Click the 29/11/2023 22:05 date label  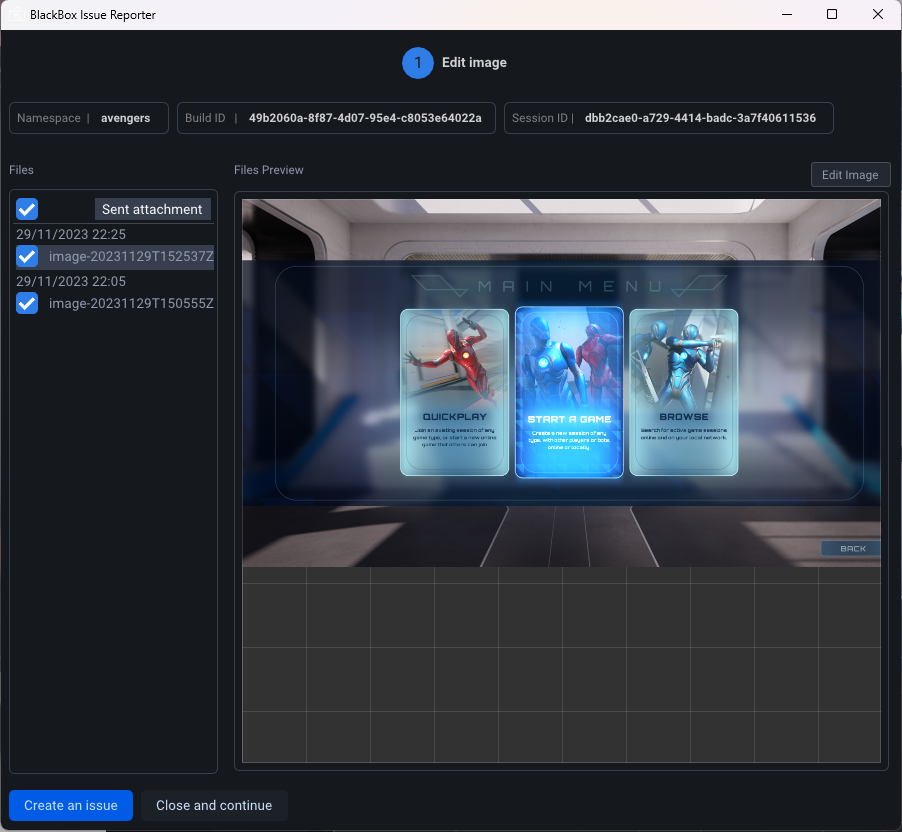point(71,281)
